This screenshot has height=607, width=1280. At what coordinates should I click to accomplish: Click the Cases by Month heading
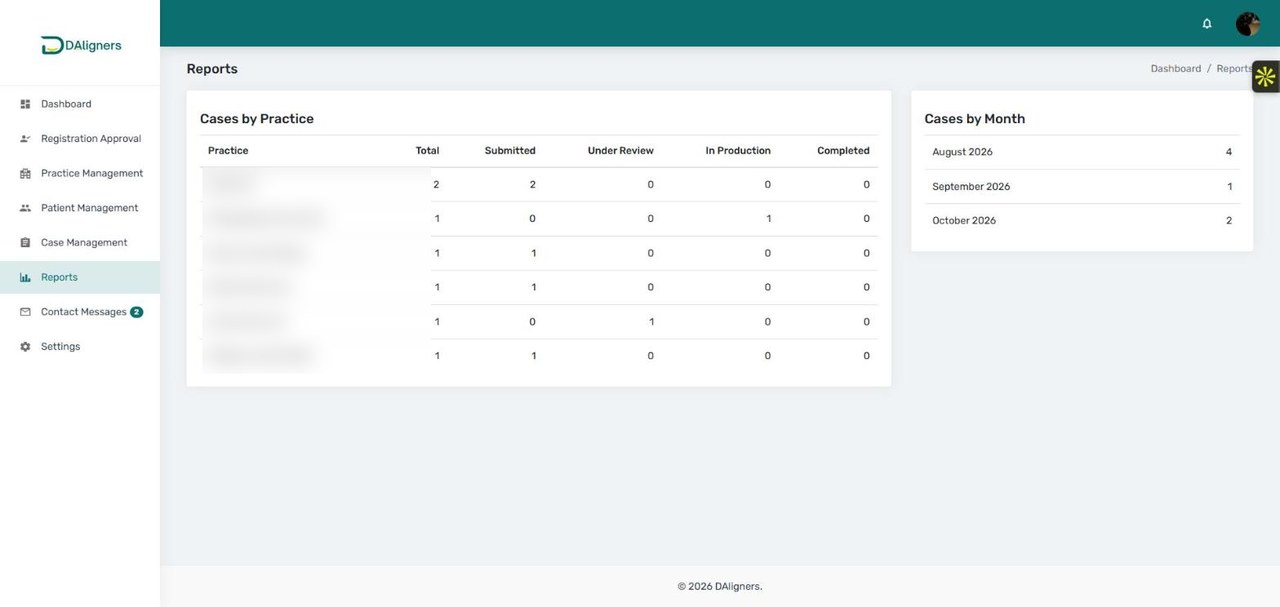point(975,119)
